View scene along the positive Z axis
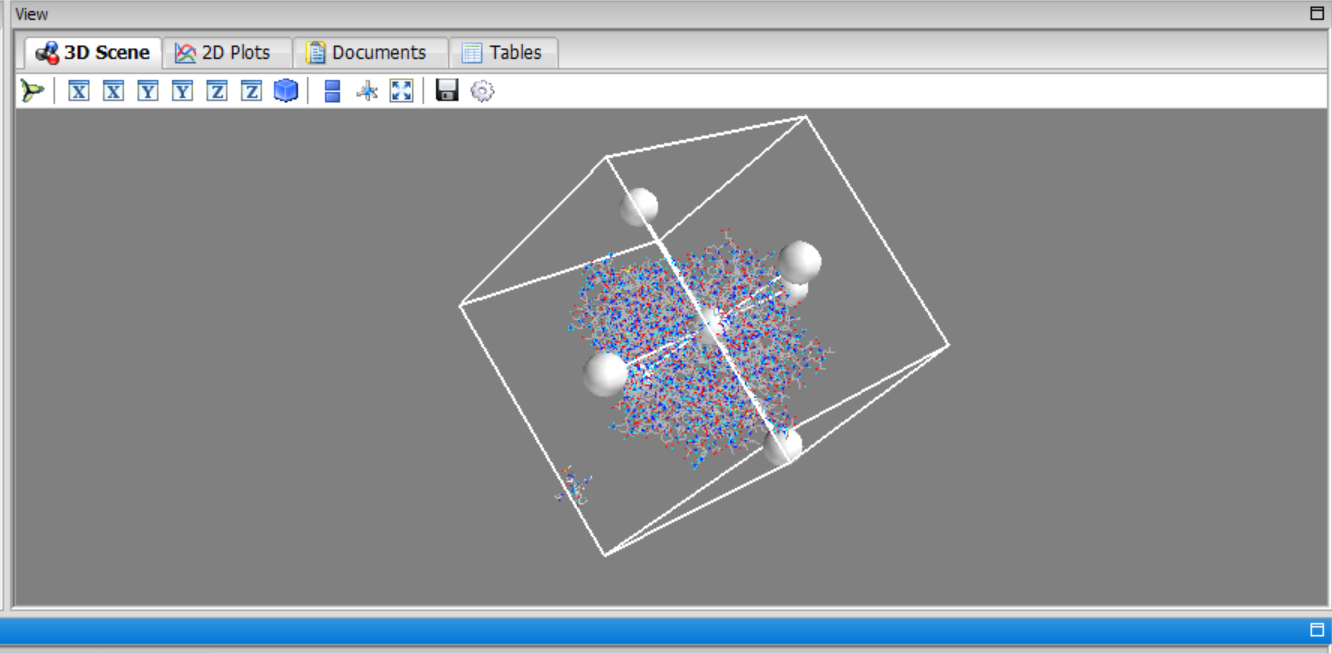The width and height of the screenshot is (1332, 653). click(x=216, y=92)
